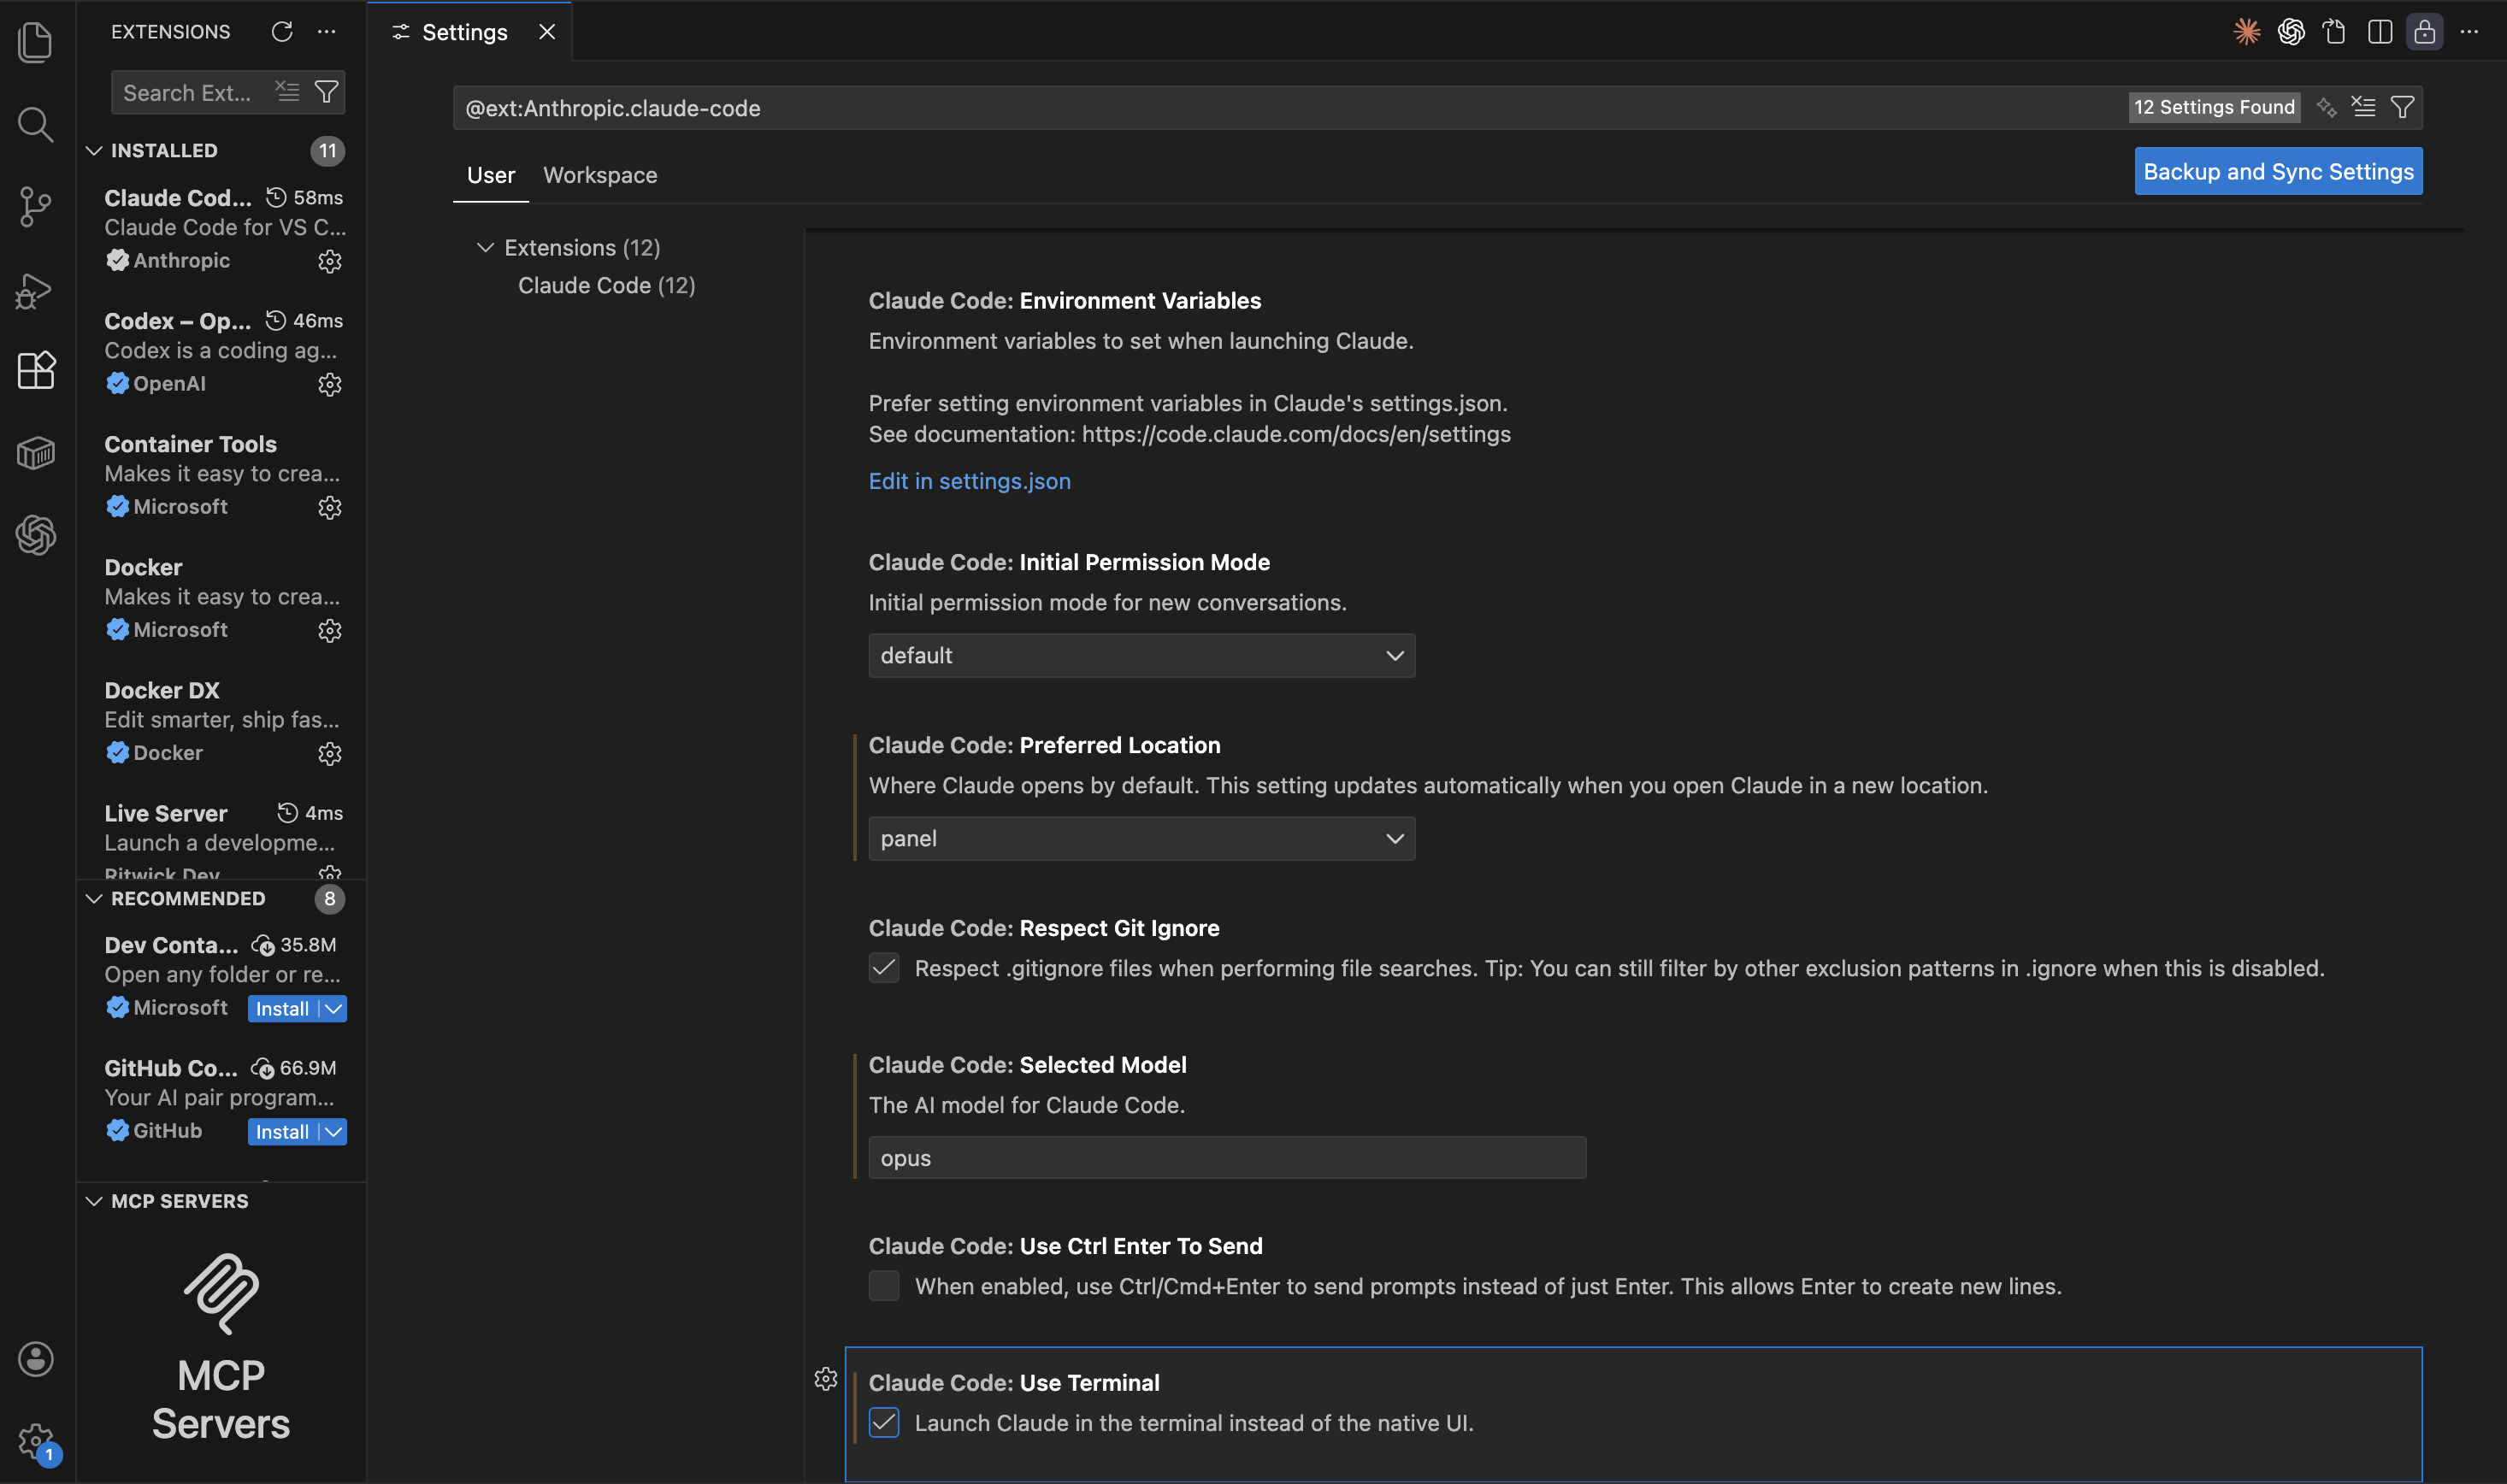
Task: Select Claude Code in the settings tree
Action: (605, 285)
